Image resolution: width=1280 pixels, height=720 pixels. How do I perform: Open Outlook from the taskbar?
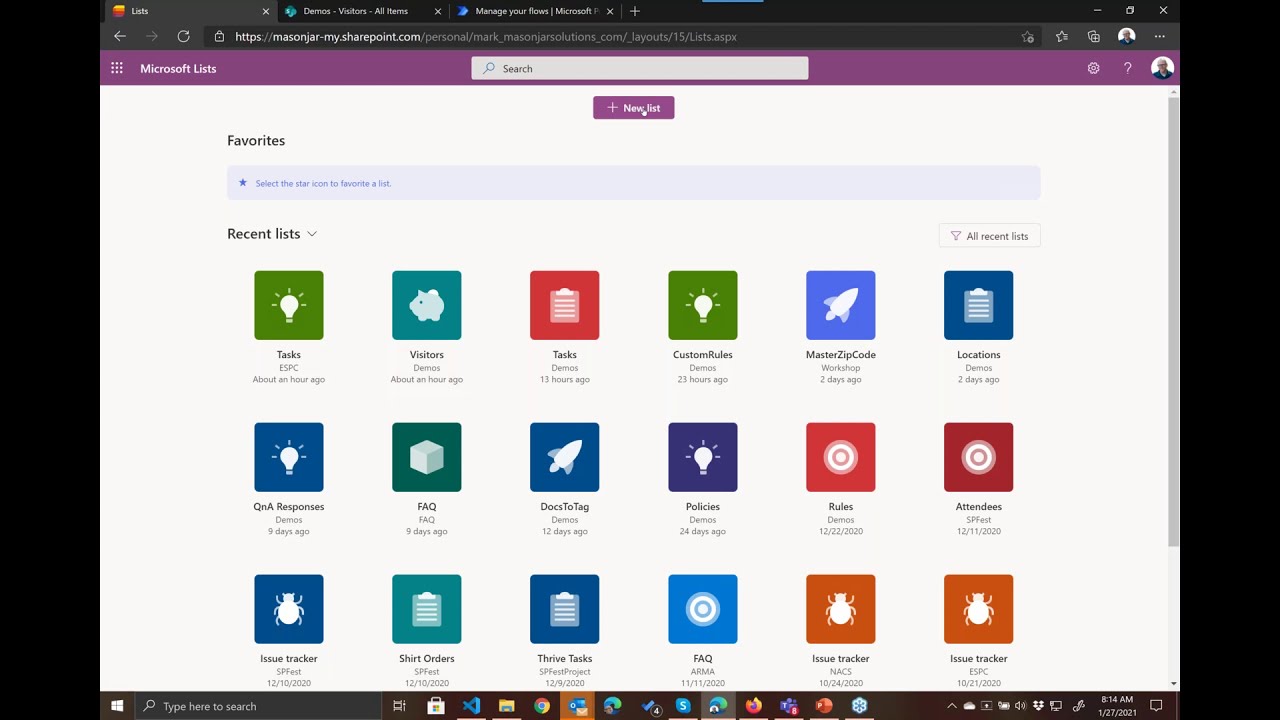click(x=577, y=706)
